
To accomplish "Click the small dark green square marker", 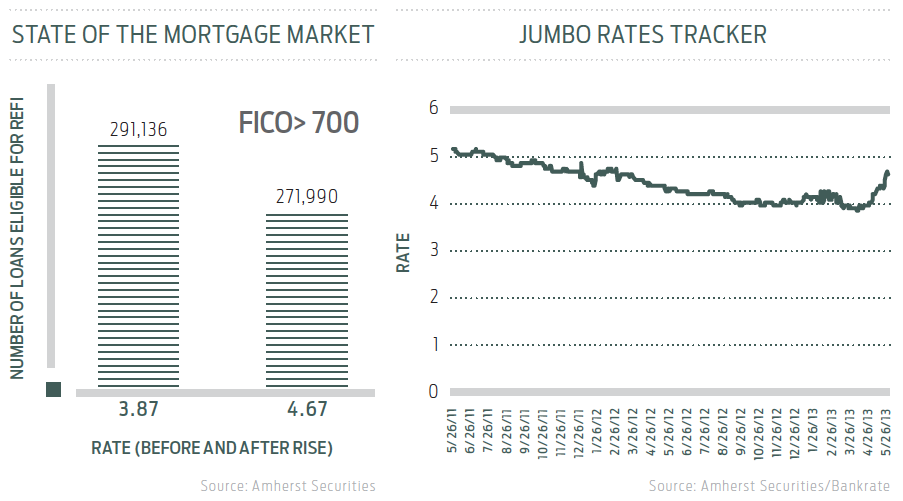I will coord(54,389).
